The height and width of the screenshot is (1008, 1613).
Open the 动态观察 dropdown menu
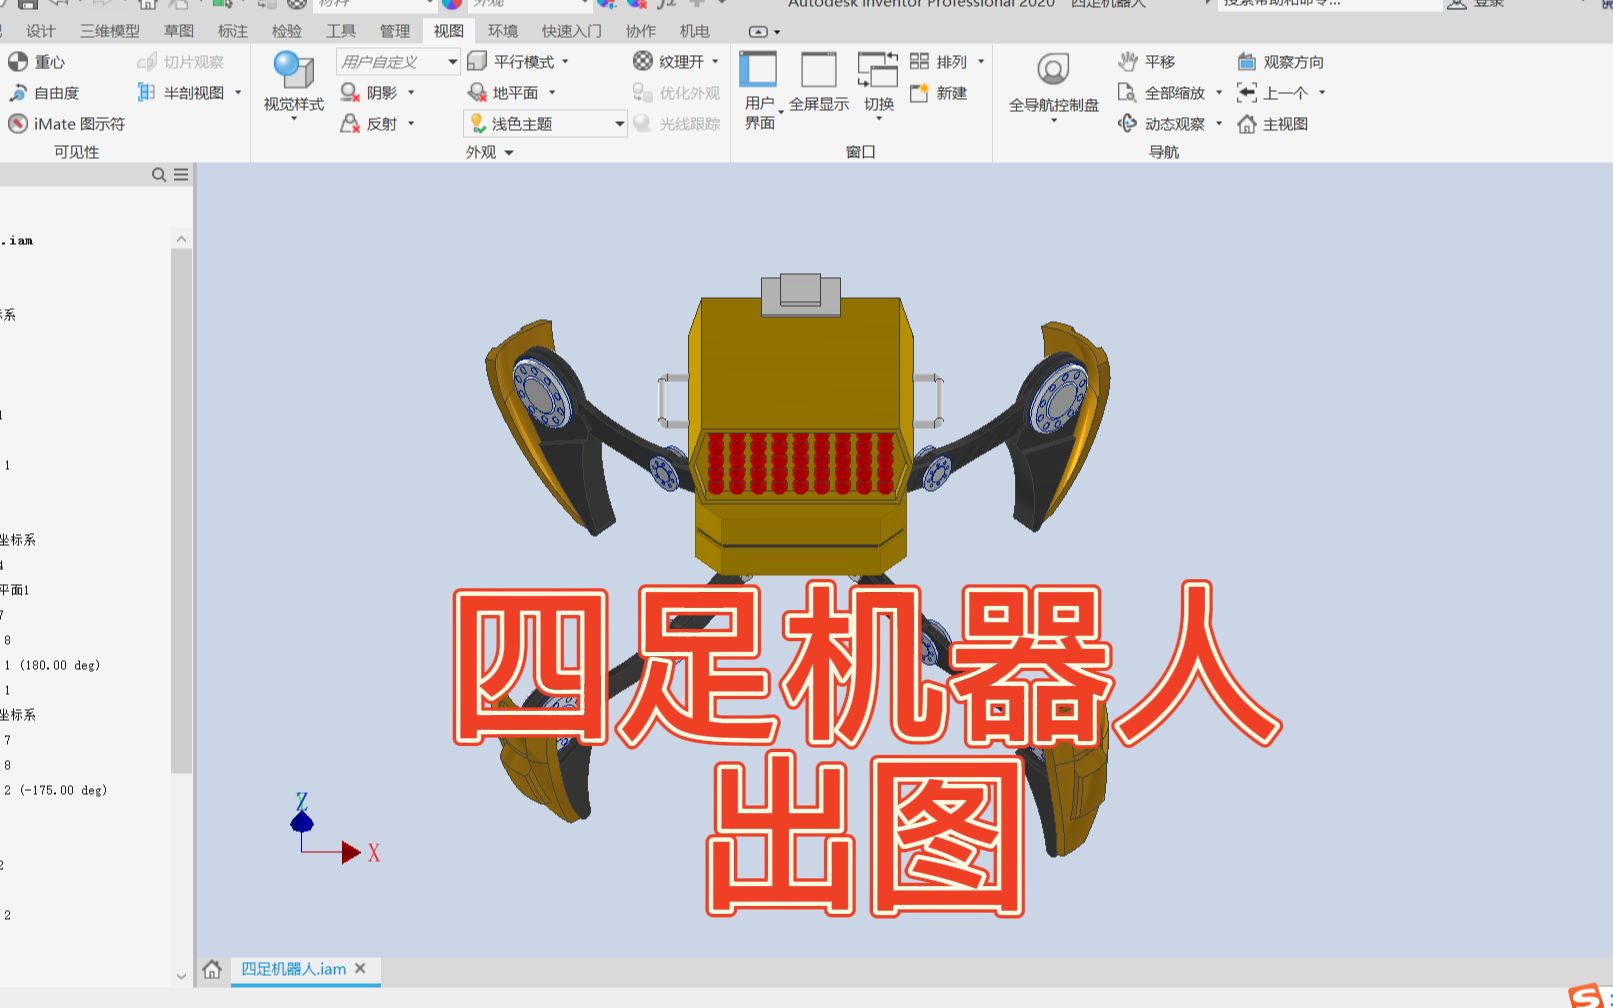click(1221, 124)
